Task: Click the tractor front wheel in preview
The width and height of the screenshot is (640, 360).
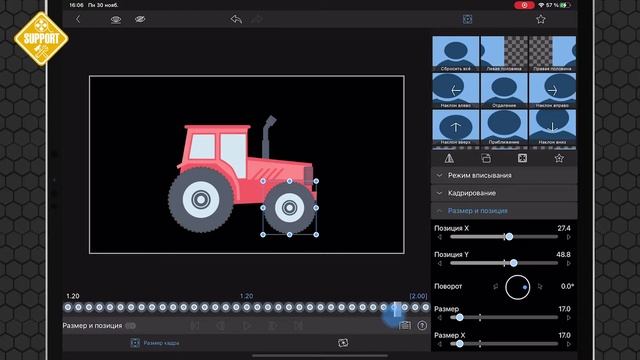Action: 289,208
